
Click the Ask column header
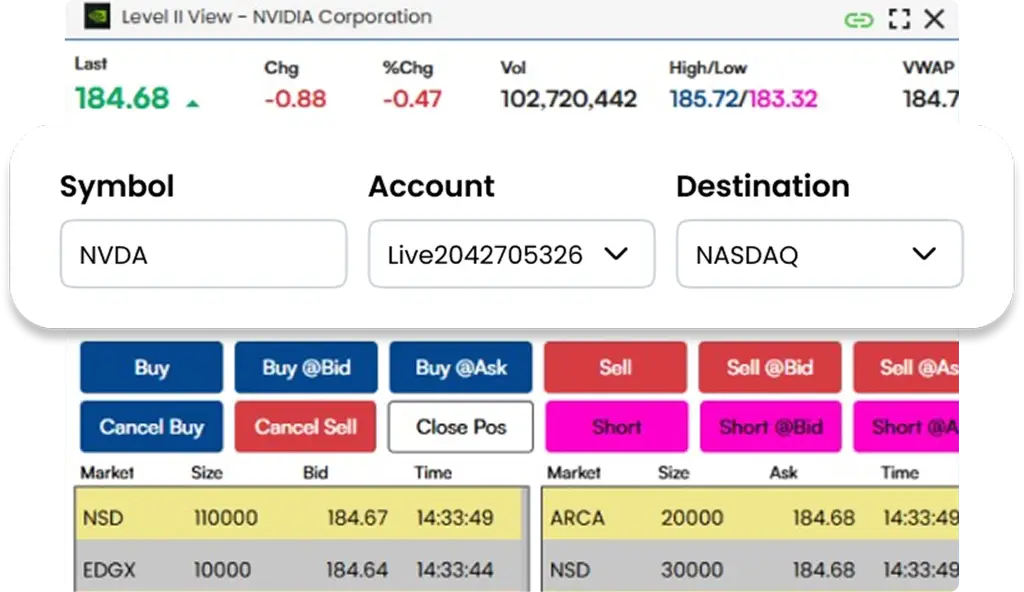point(783,472)
